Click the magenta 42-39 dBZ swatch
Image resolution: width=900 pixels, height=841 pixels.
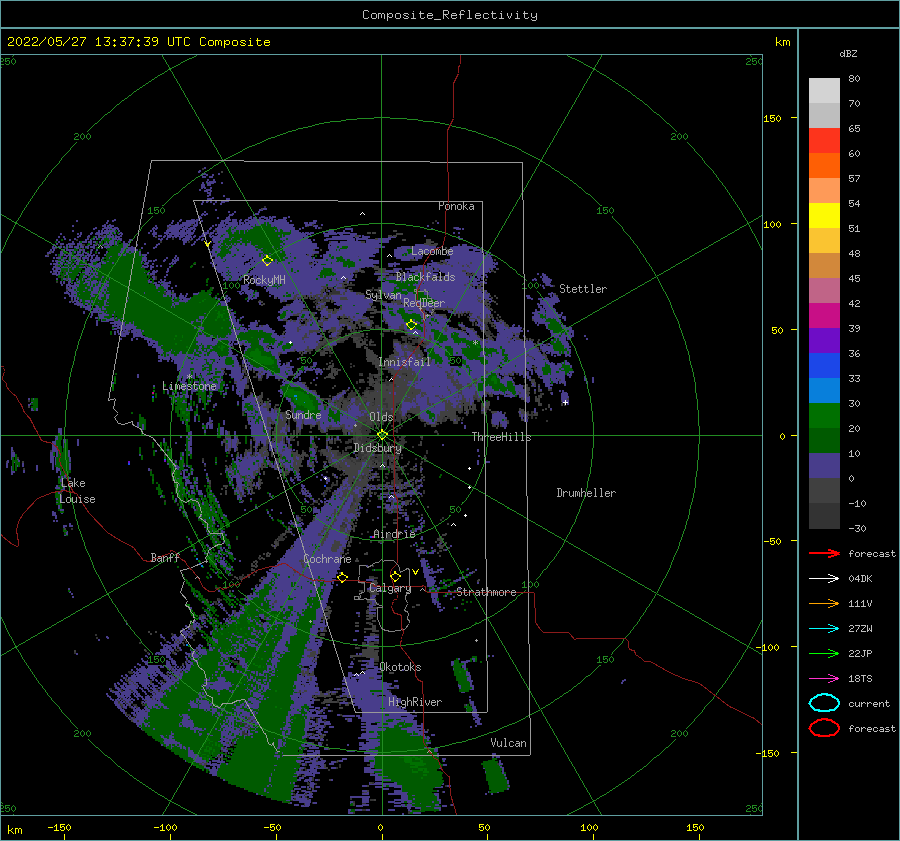824,316
